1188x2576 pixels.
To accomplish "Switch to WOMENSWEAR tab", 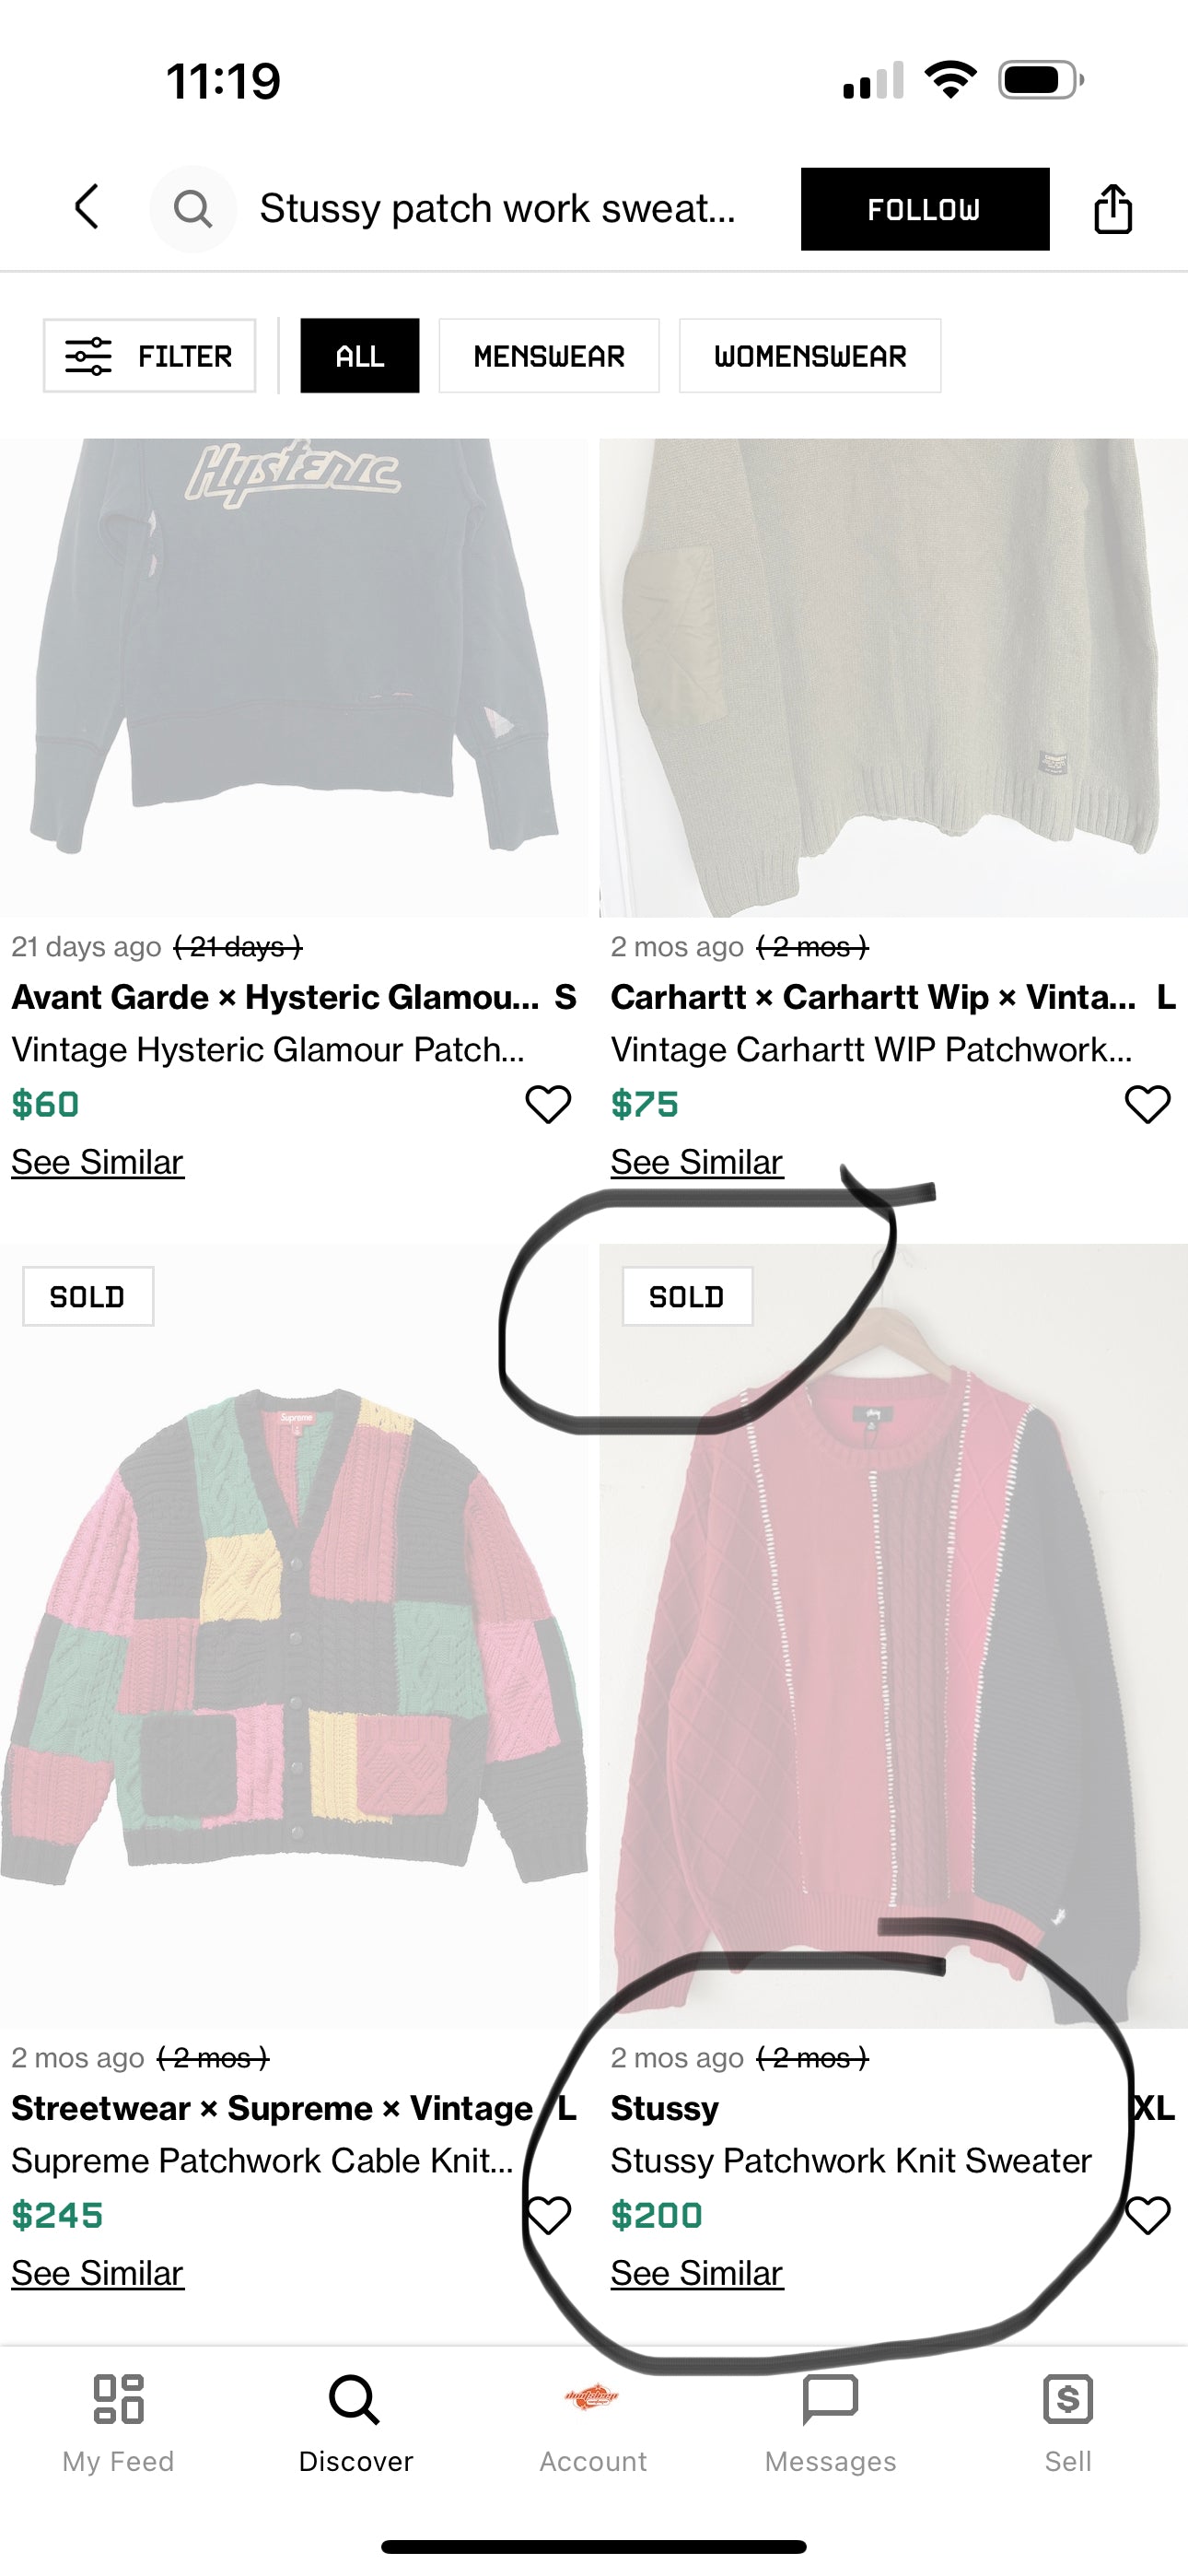I will tap(809, 356).
